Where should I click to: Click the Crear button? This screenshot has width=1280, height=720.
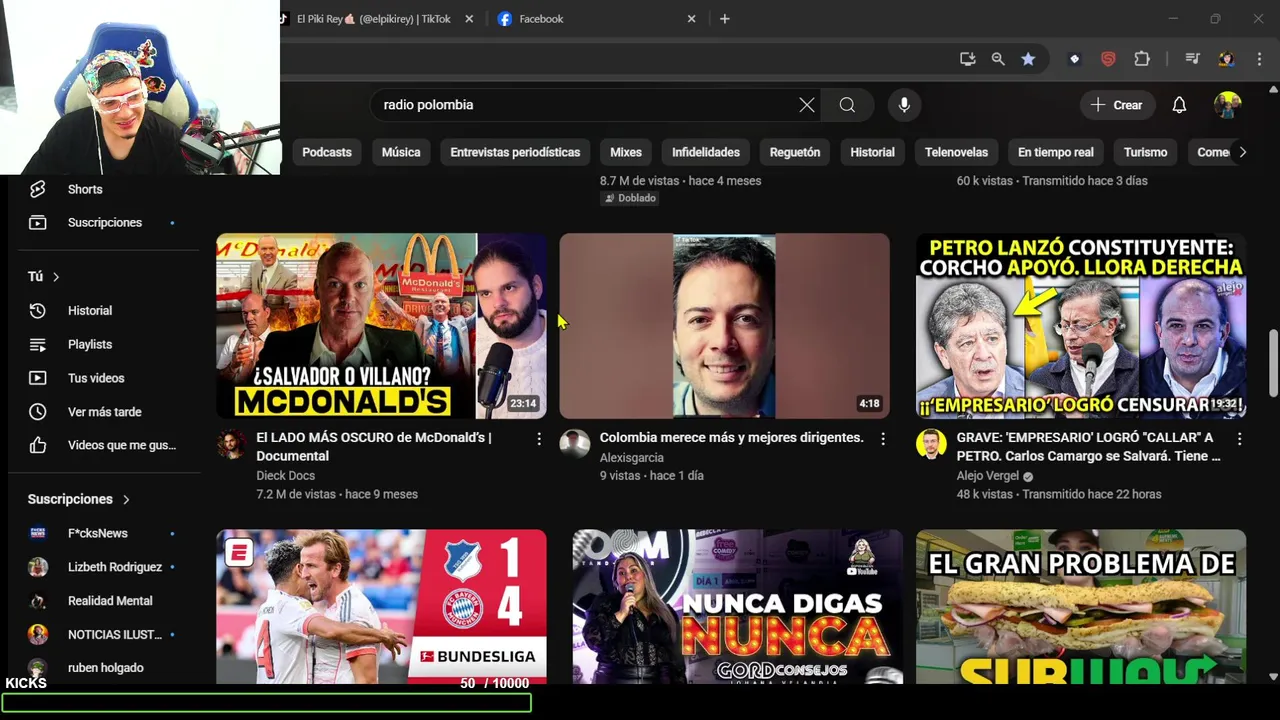pos(1116,105)
